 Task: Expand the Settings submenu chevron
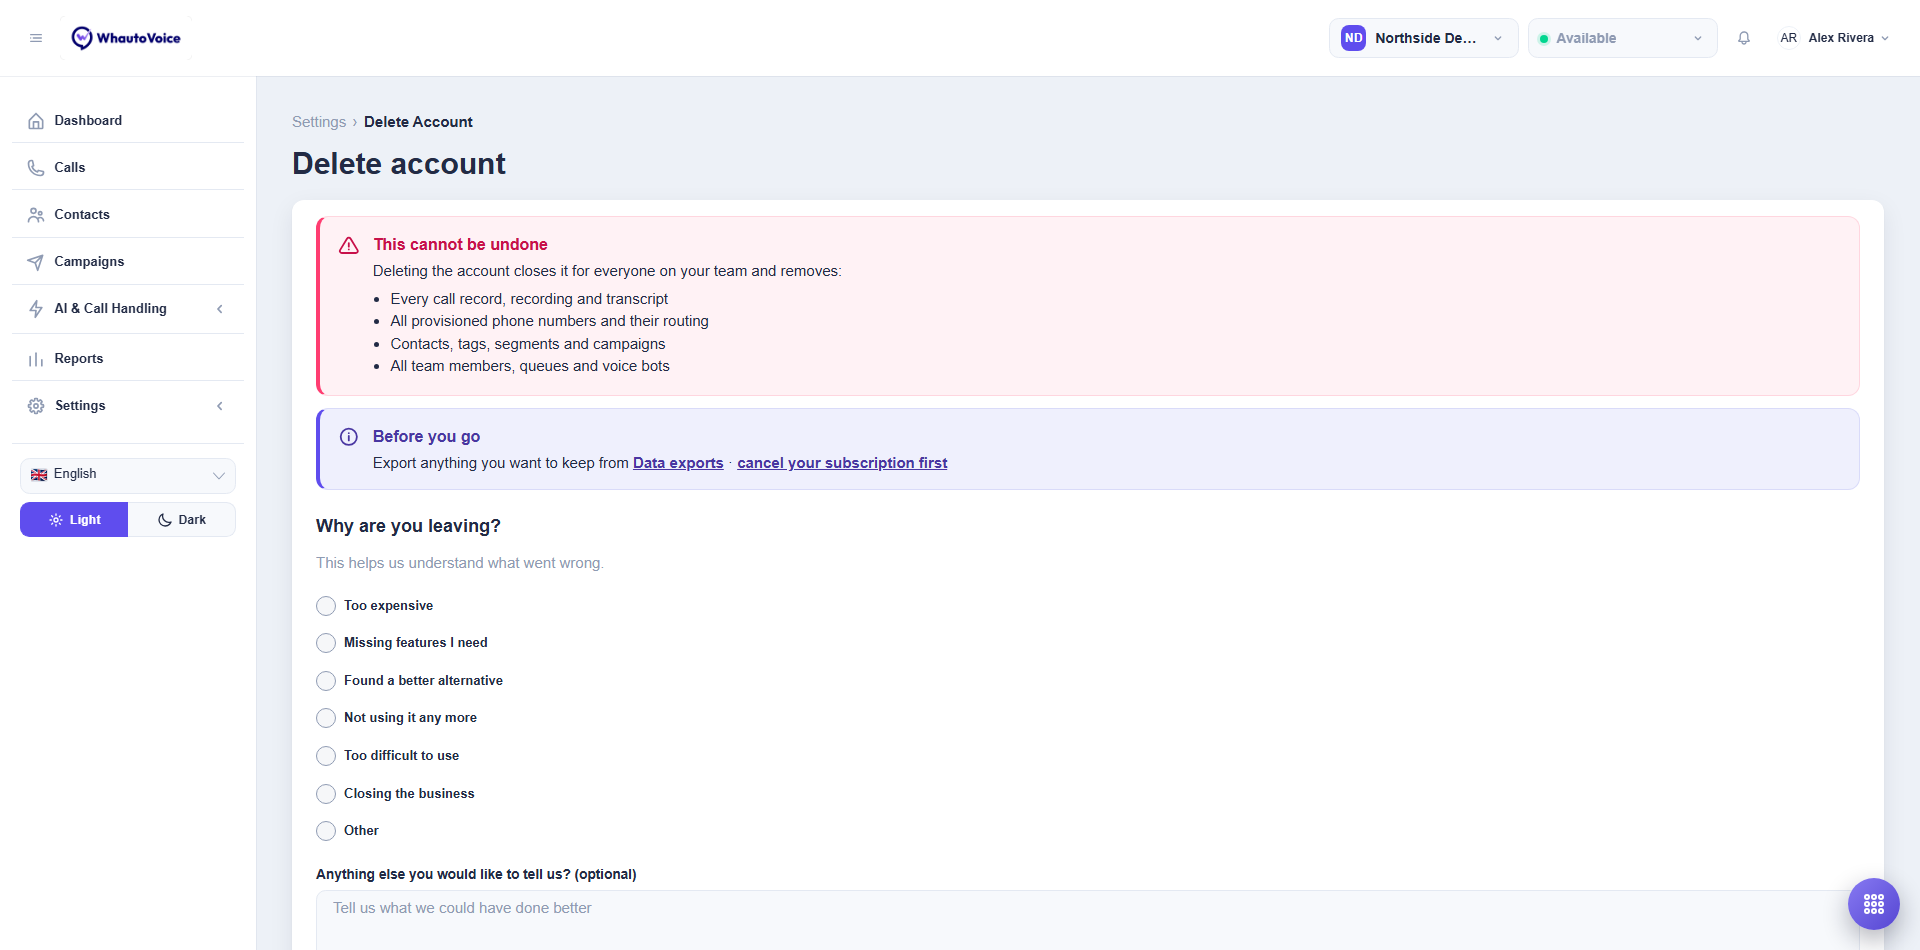click(220, 406)
